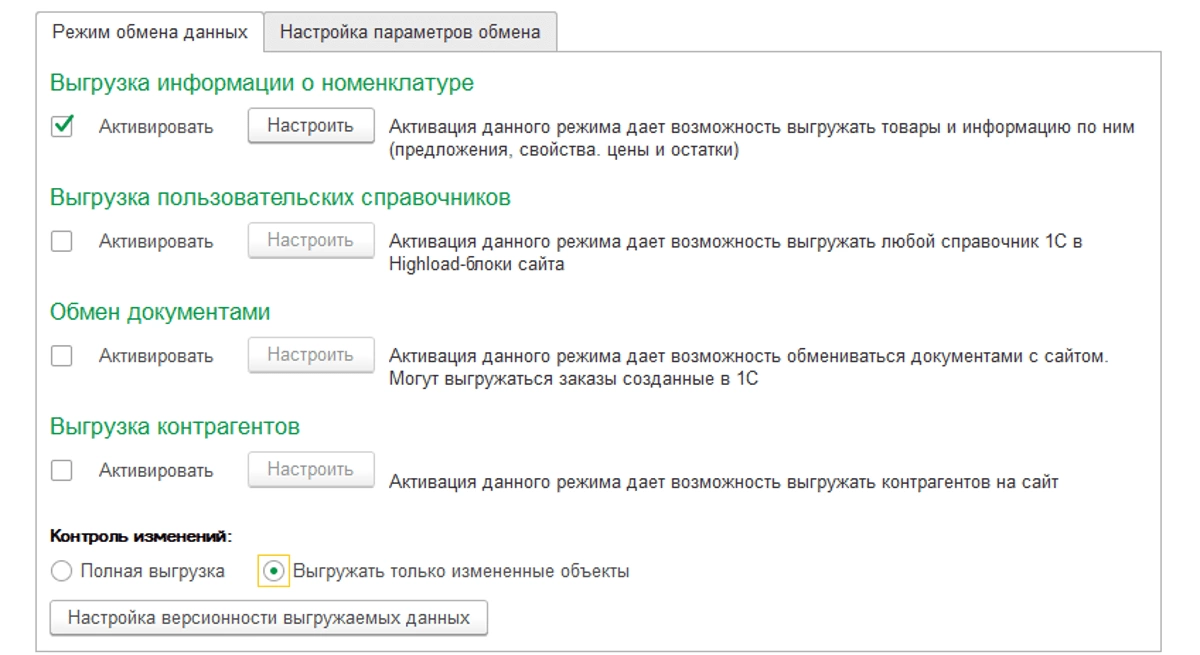
Task: Click the 'Контроль изменений:' label
Action: pyautogui.click(x=141, y=537)
